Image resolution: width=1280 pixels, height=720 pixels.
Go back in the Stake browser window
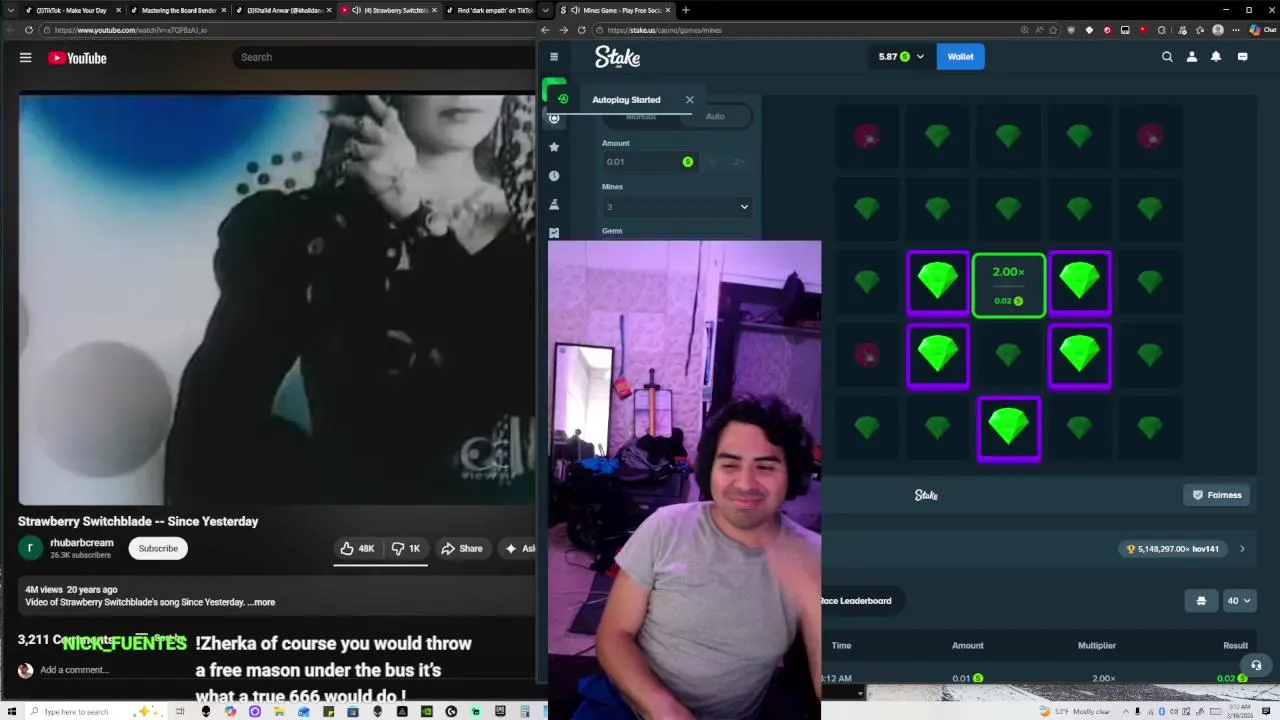[x=545, y=30]
